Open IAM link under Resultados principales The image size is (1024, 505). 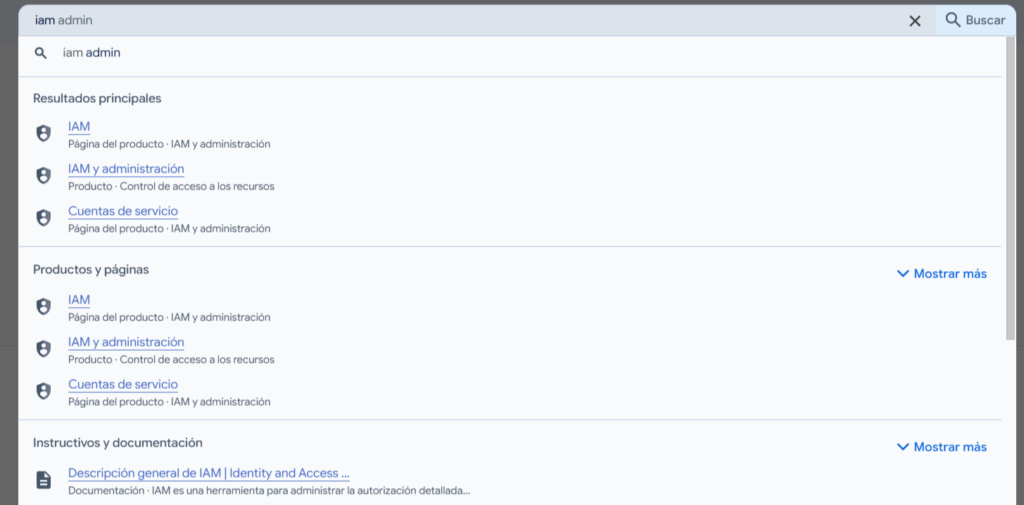79,126
